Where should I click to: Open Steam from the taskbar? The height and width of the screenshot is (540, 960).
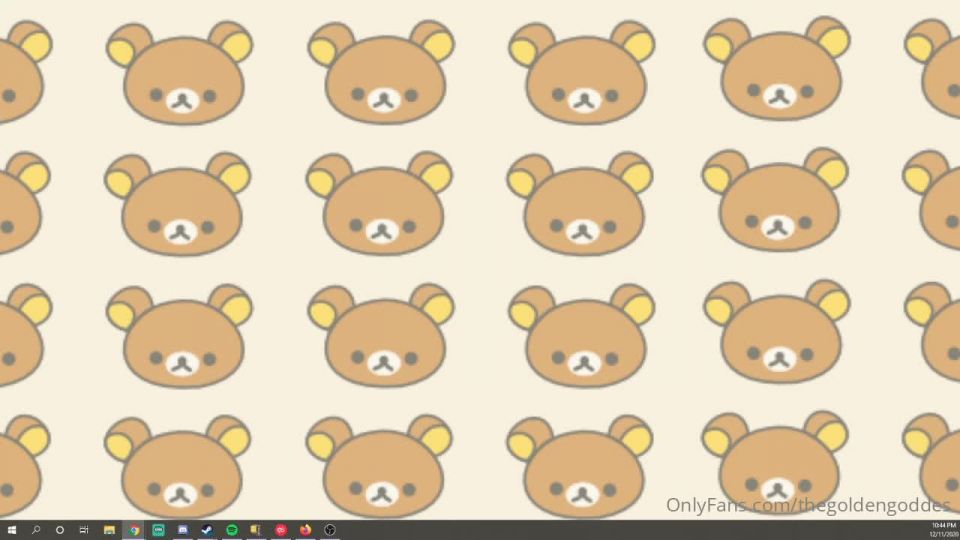tap(207, 530)
